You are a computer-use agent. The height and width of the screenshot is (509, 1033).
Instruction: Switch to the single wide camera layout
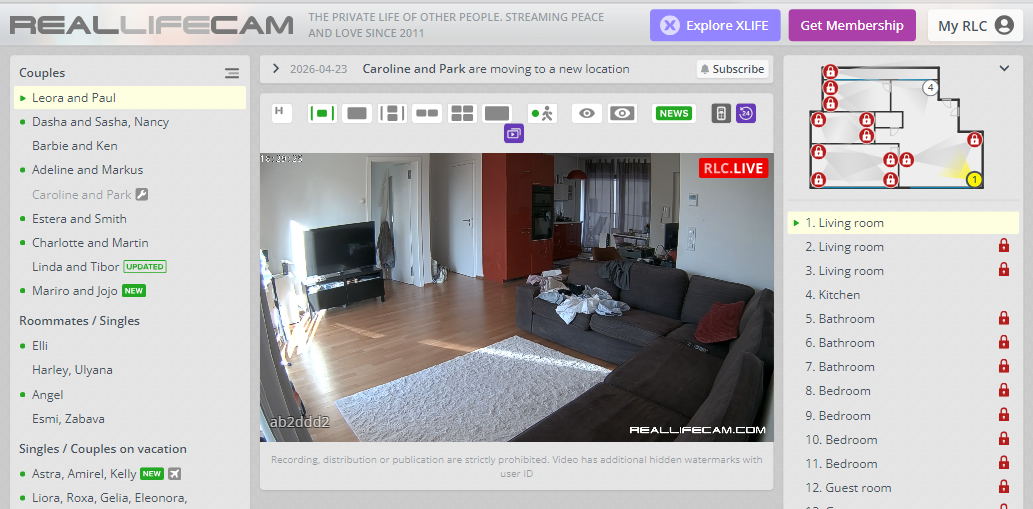pos(356,113)
